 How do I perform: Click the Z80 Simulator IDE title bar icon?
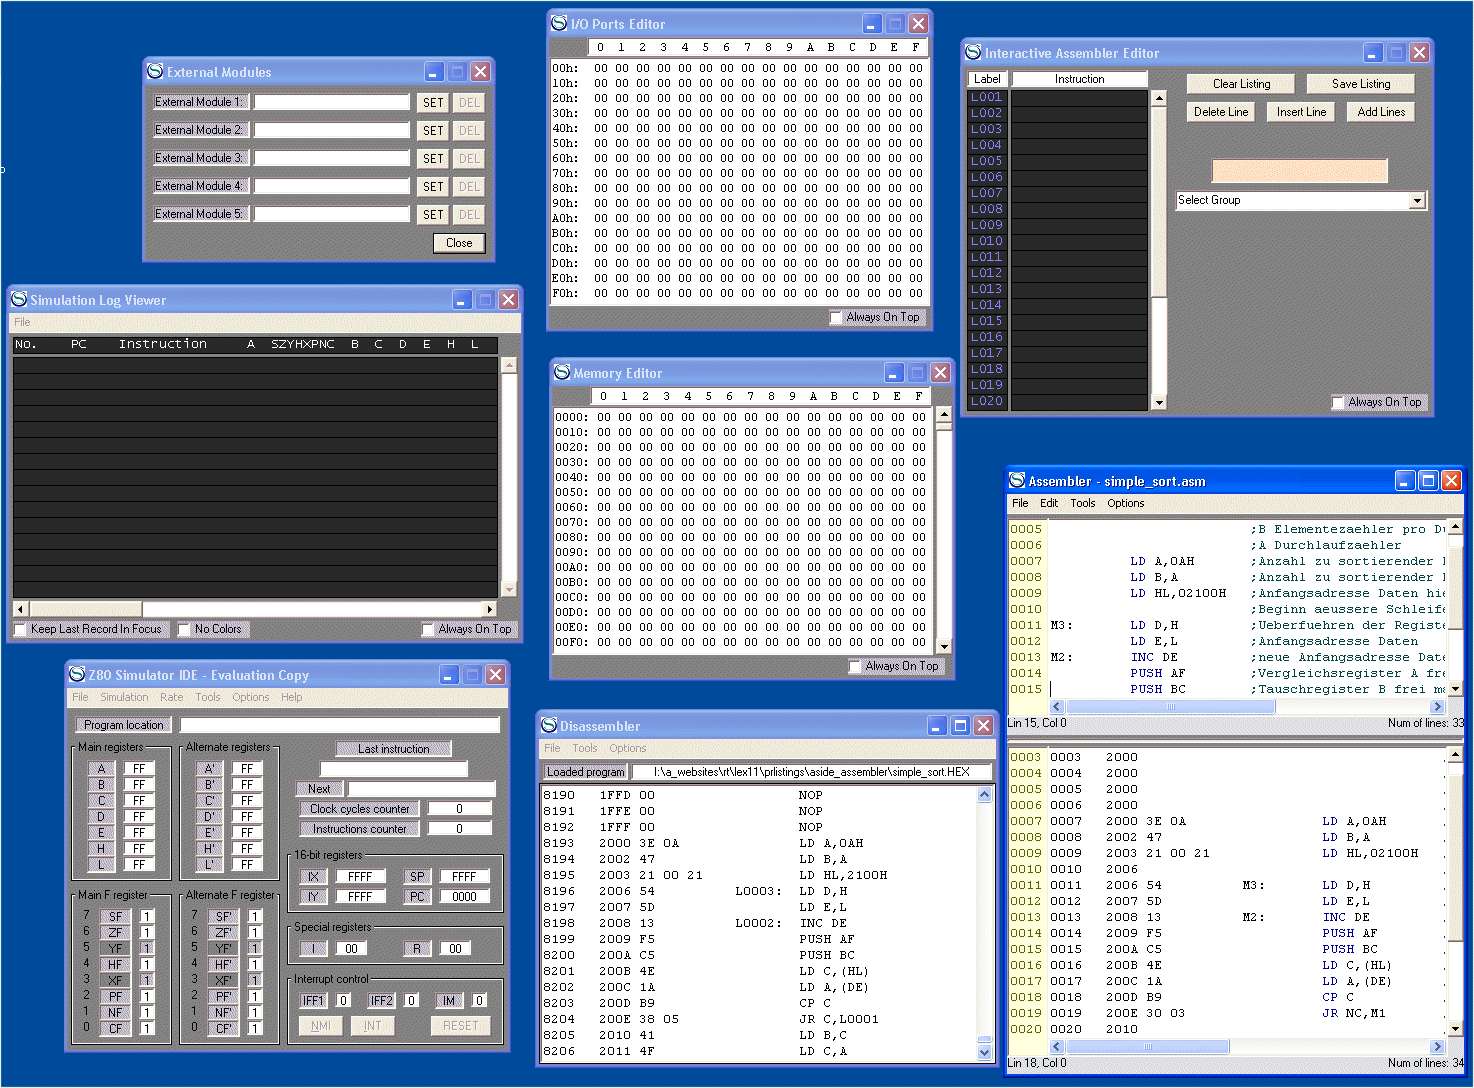tap(77, 675)
